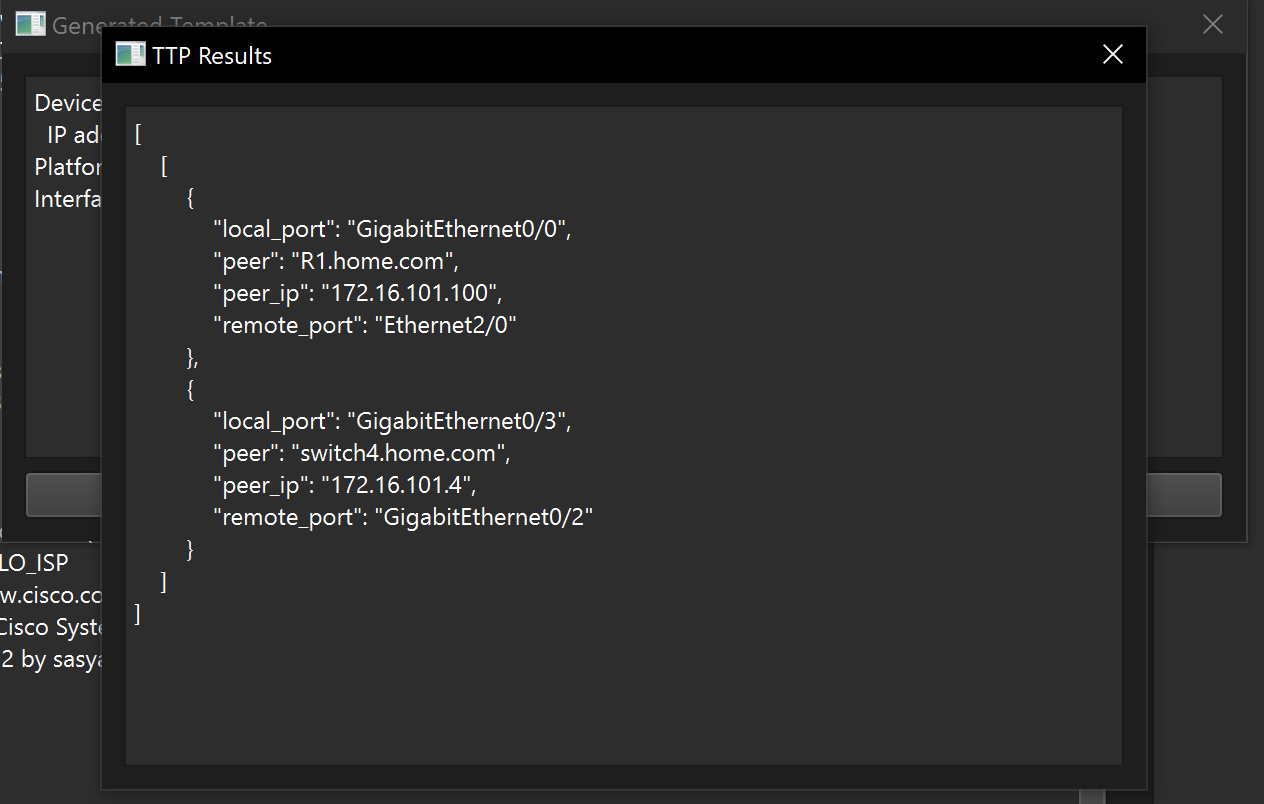
Task: Click the scrollbar handle at bottom right edge
Action: click(x=1092, y=796)
